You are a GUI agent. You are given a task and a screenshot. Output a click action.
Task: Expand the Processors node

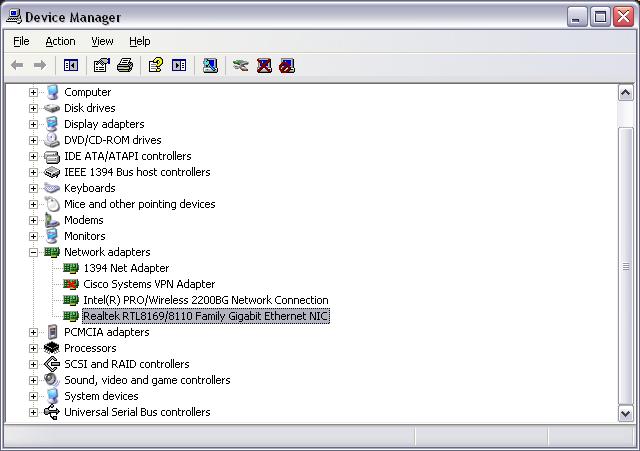coord(33,348)
